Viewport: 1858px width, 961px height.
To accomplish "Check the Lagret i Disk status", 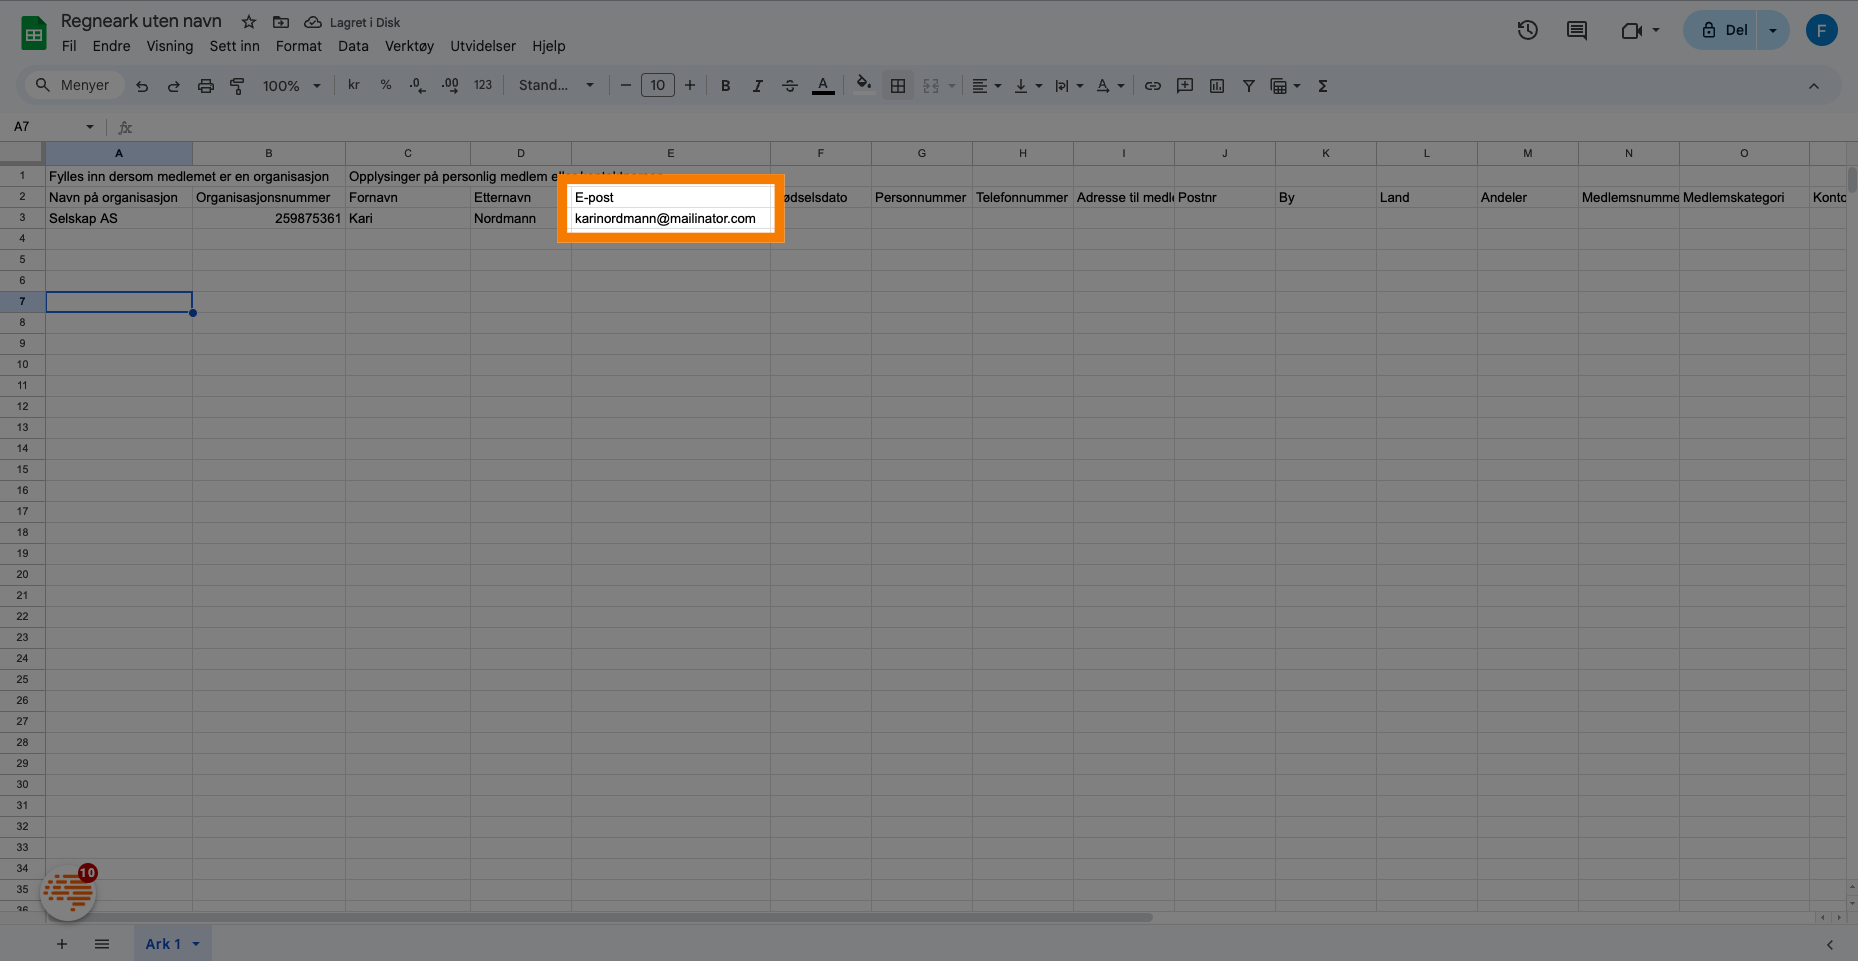I will [x=352, y=22].
